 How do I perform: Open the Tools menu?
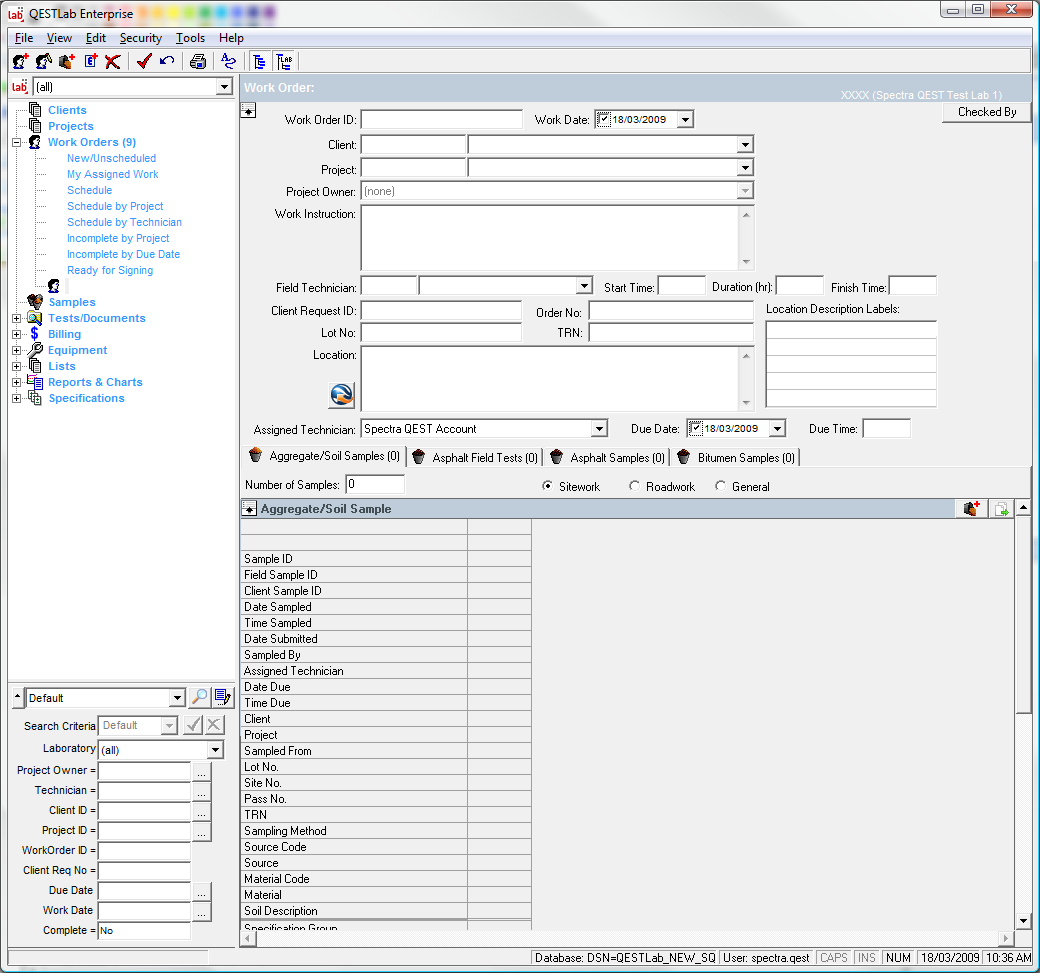click(x=190, y=38)
